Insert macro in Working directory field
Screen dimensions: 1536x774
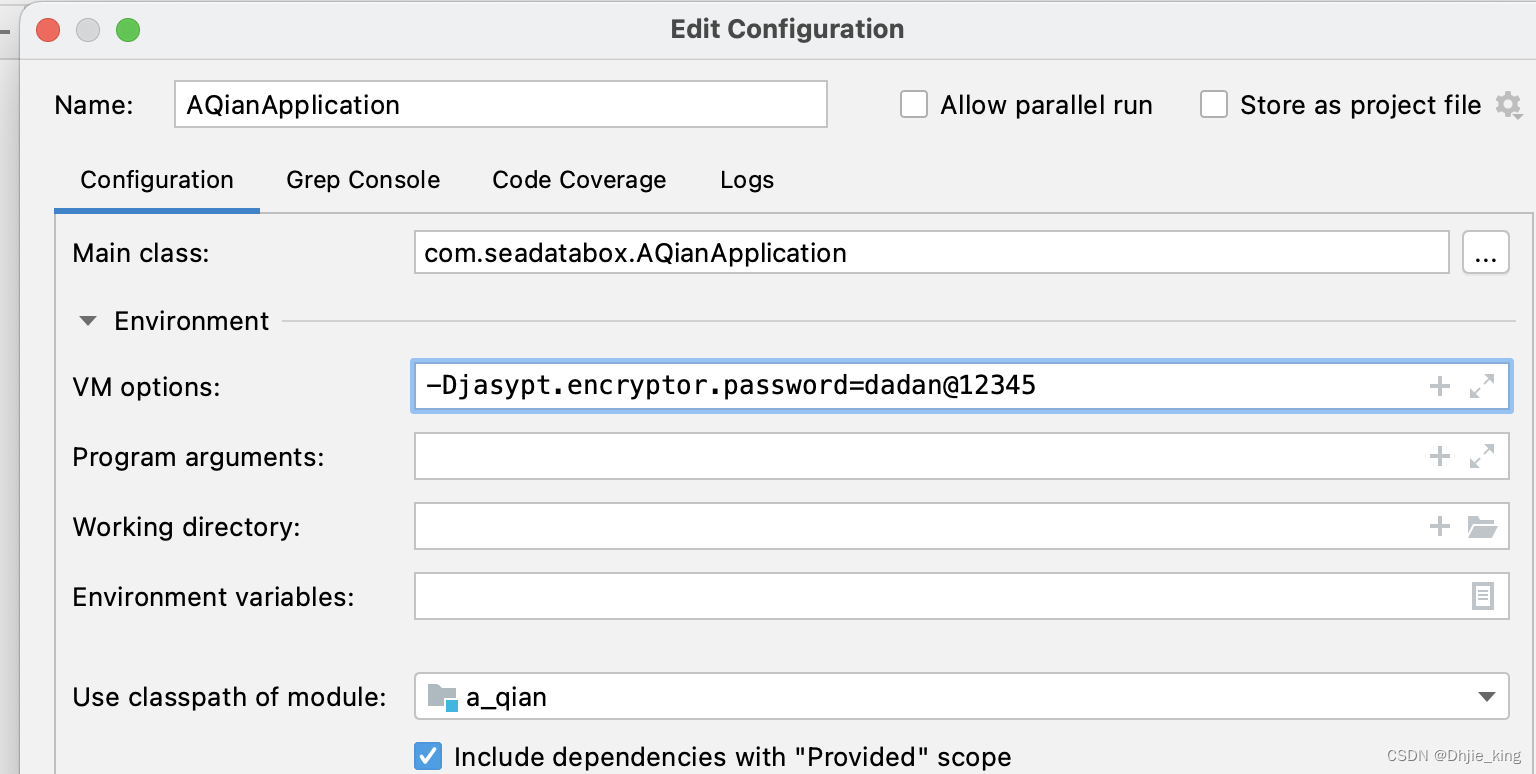coord(1439,527)
